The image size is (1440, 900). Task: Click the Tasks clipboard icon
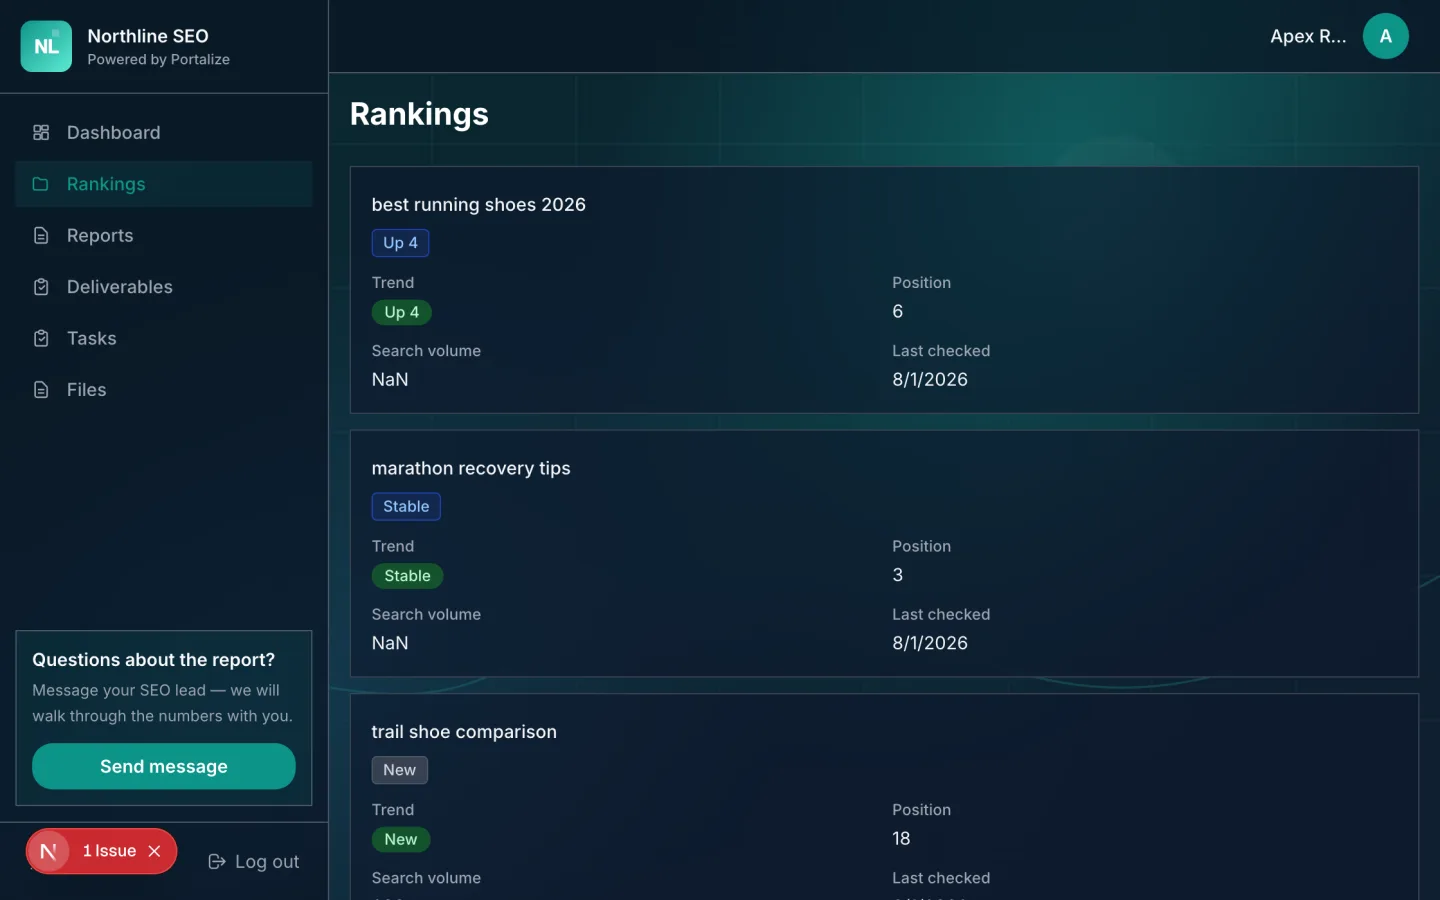41,338
